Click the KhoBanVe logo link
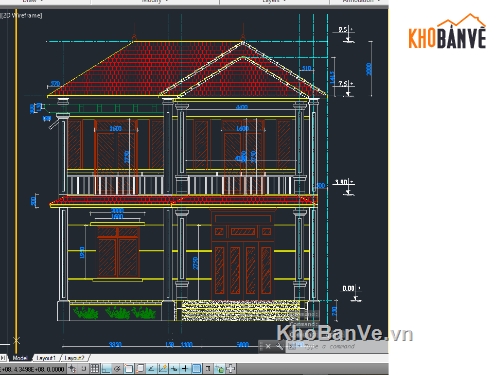The width and height of the screenshot is (500, 375). coord(447,32)
